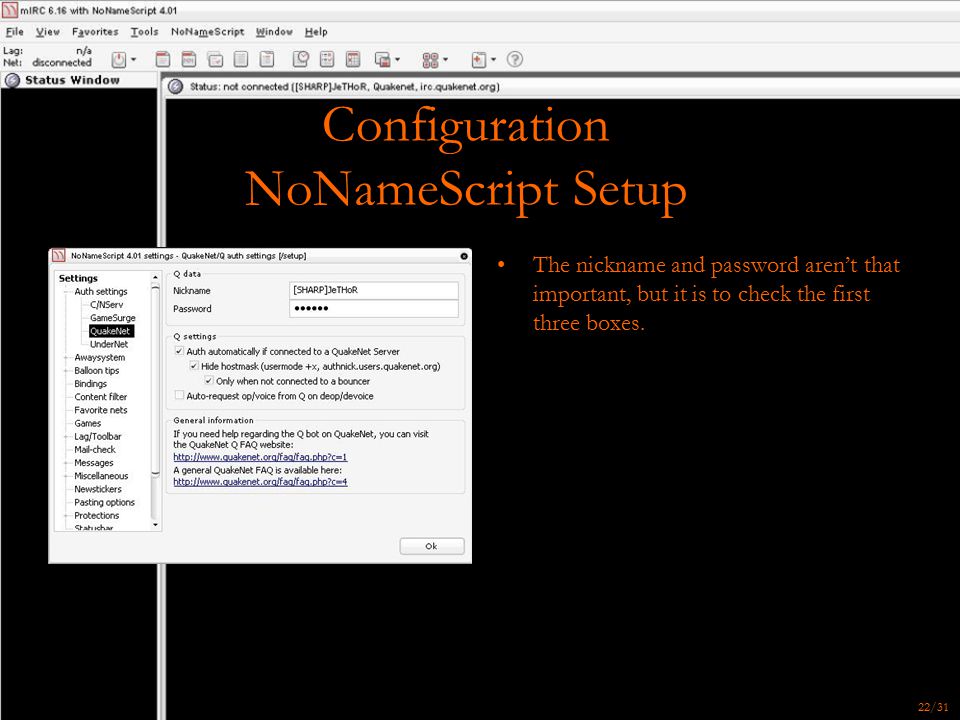960x720 pixels.
Task: Enable 'Auto-request op/voice from Q' checkbox
Action: click(179, 396)
